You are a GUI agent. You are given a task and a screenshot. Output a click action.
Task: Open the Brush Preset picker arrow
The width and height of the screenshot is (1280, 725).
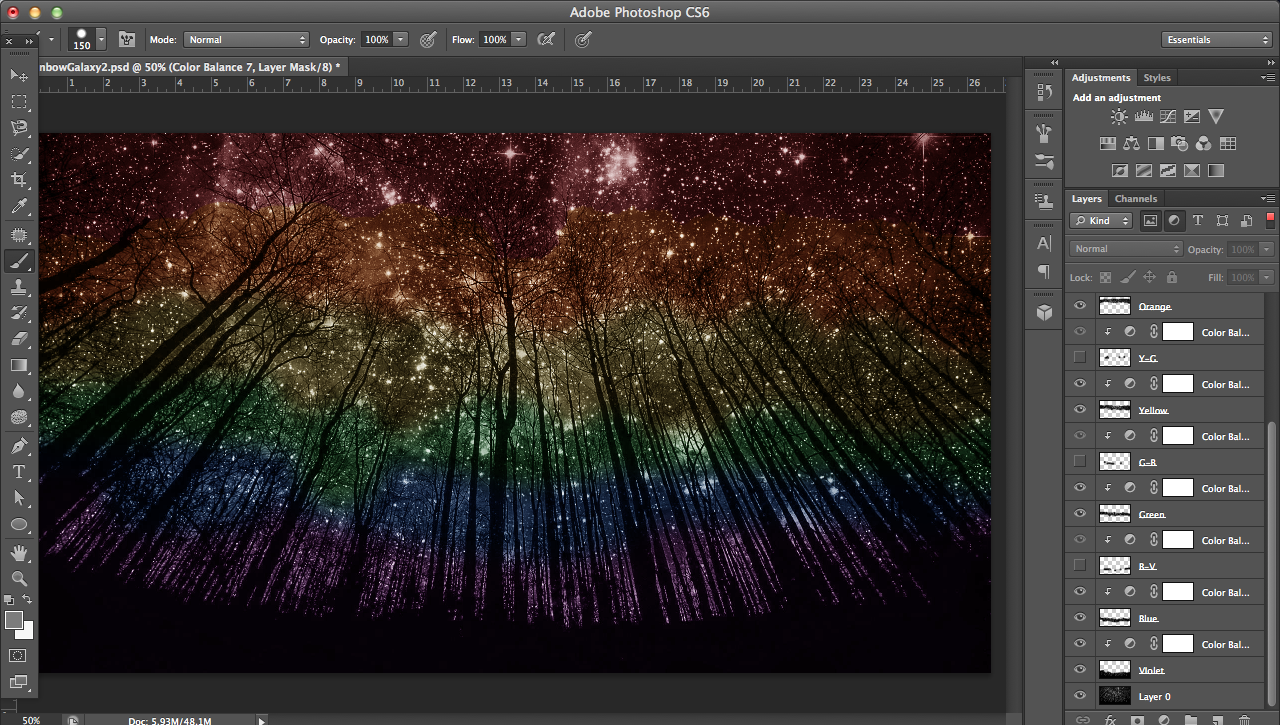coord(101,40)
